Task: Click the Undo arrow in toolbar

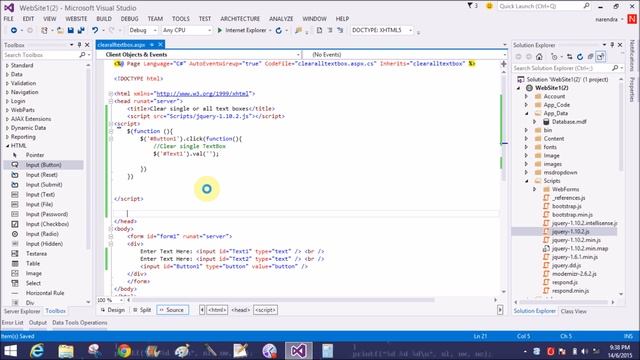Action: coord(95,30)
